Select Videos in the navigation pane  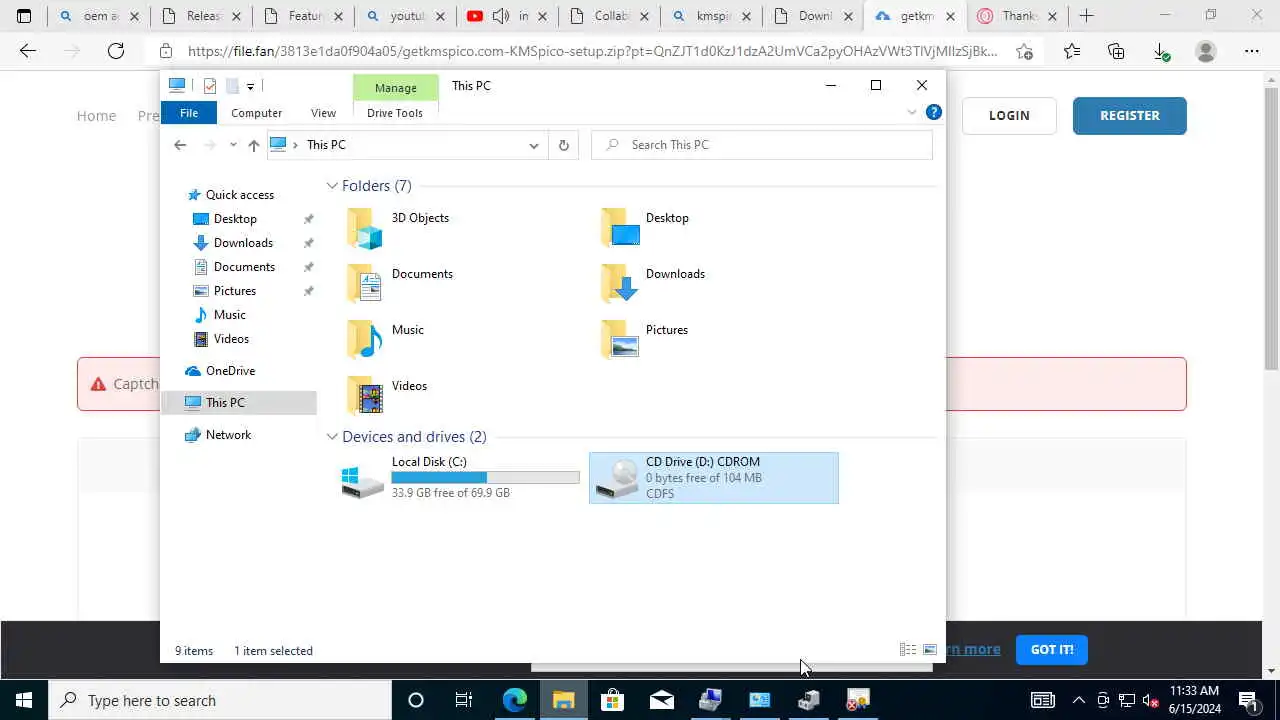point(231,339)
